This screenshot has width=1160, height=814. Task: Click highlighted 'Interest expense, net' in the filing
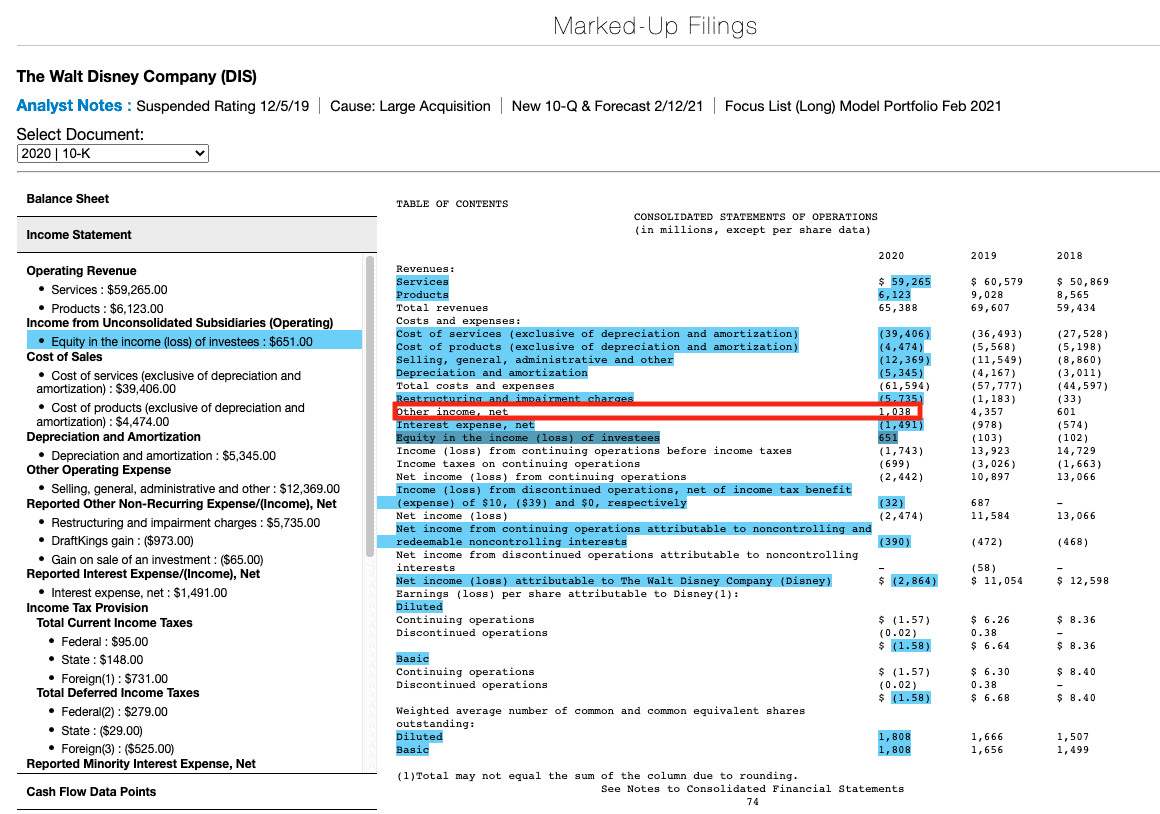465,425
